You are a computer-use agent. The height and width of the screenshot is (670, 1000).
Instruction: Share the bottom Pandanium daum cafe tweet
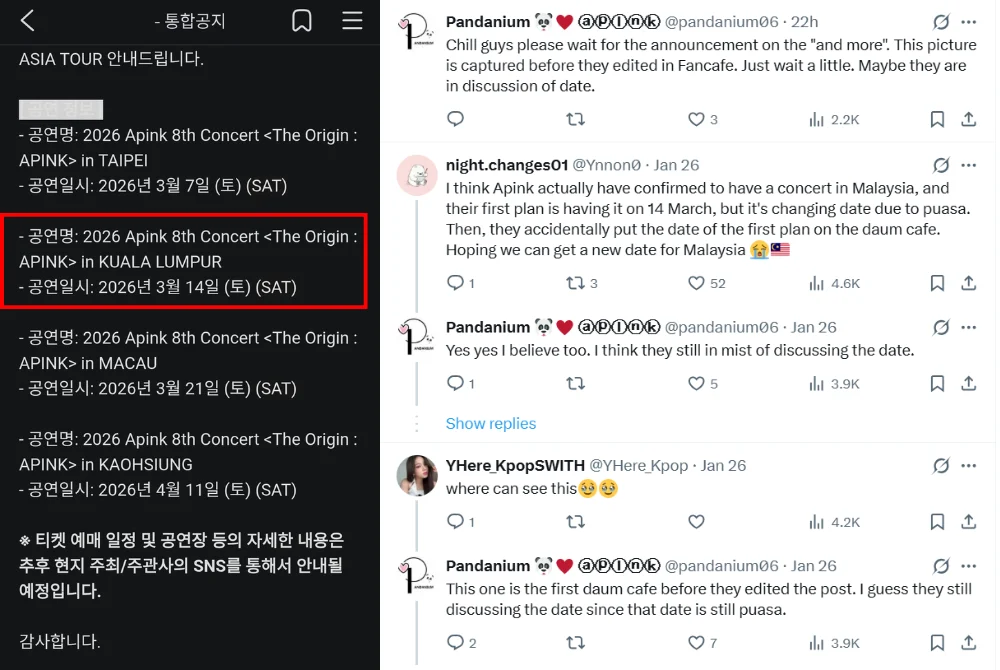968,642
